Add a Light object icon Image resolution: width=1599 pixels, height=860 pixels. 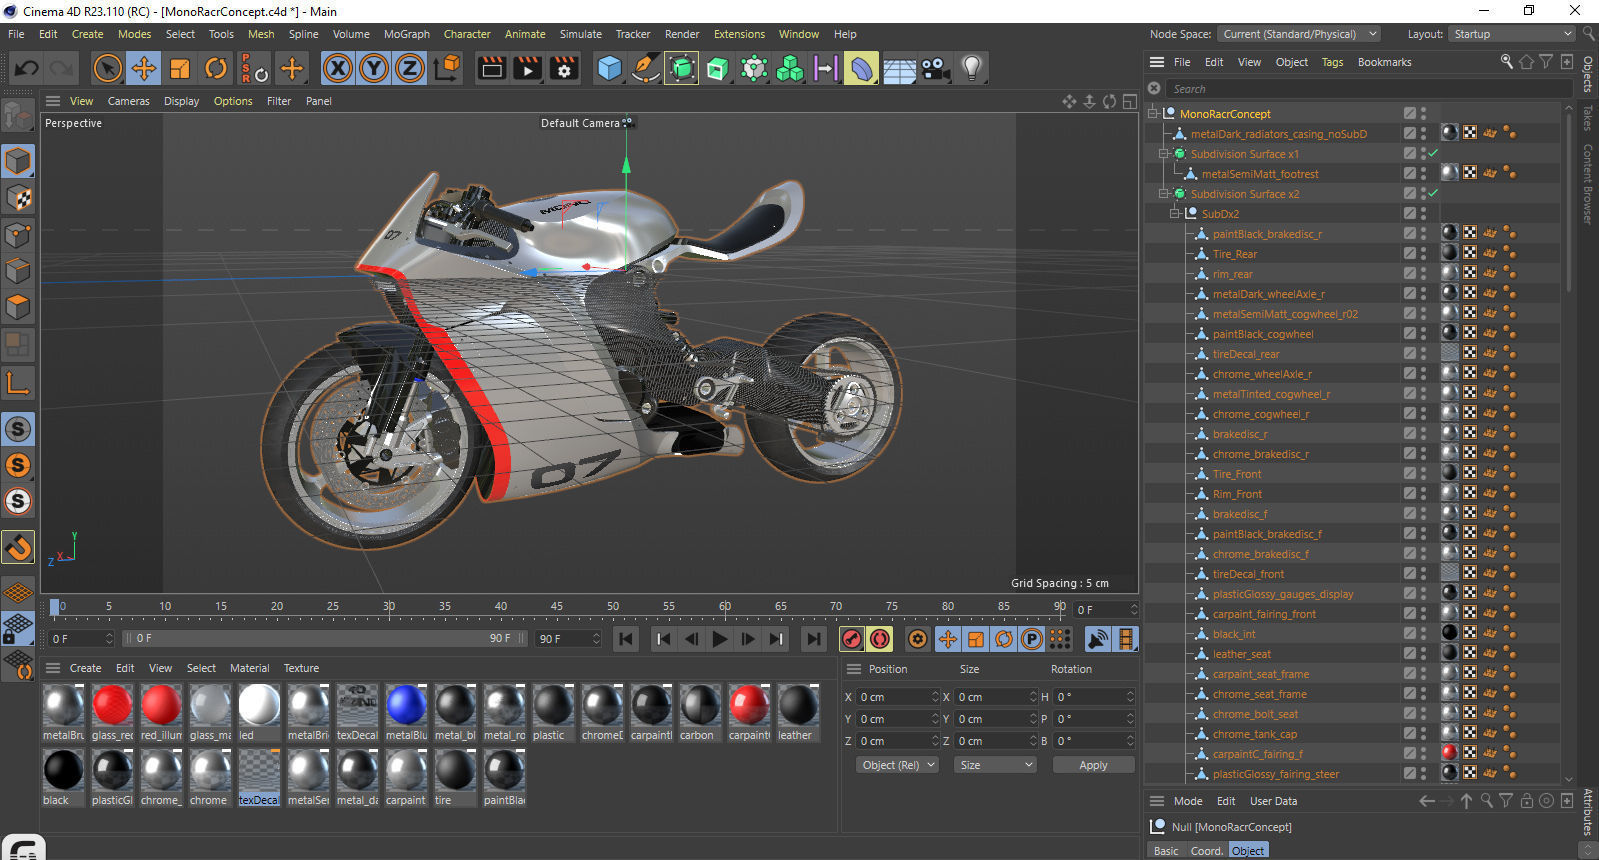point(971,68)
